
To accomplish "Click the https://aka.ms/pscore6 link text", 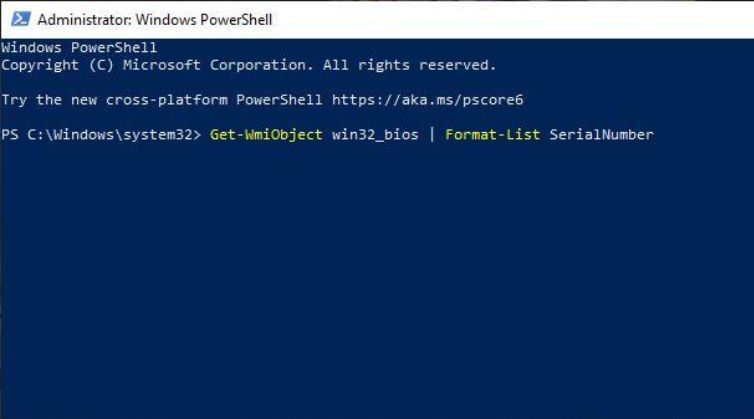I will click(x=427, y=100).
